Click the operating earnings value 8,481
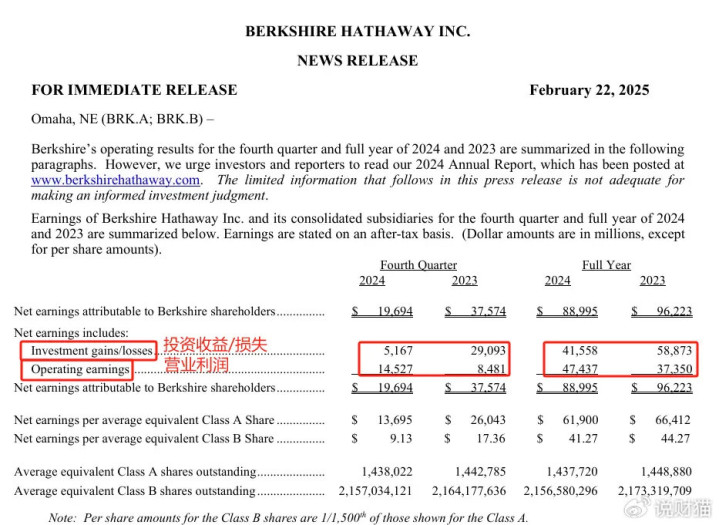Viewport: 719px width, 525px height. (x=491, y=369)
